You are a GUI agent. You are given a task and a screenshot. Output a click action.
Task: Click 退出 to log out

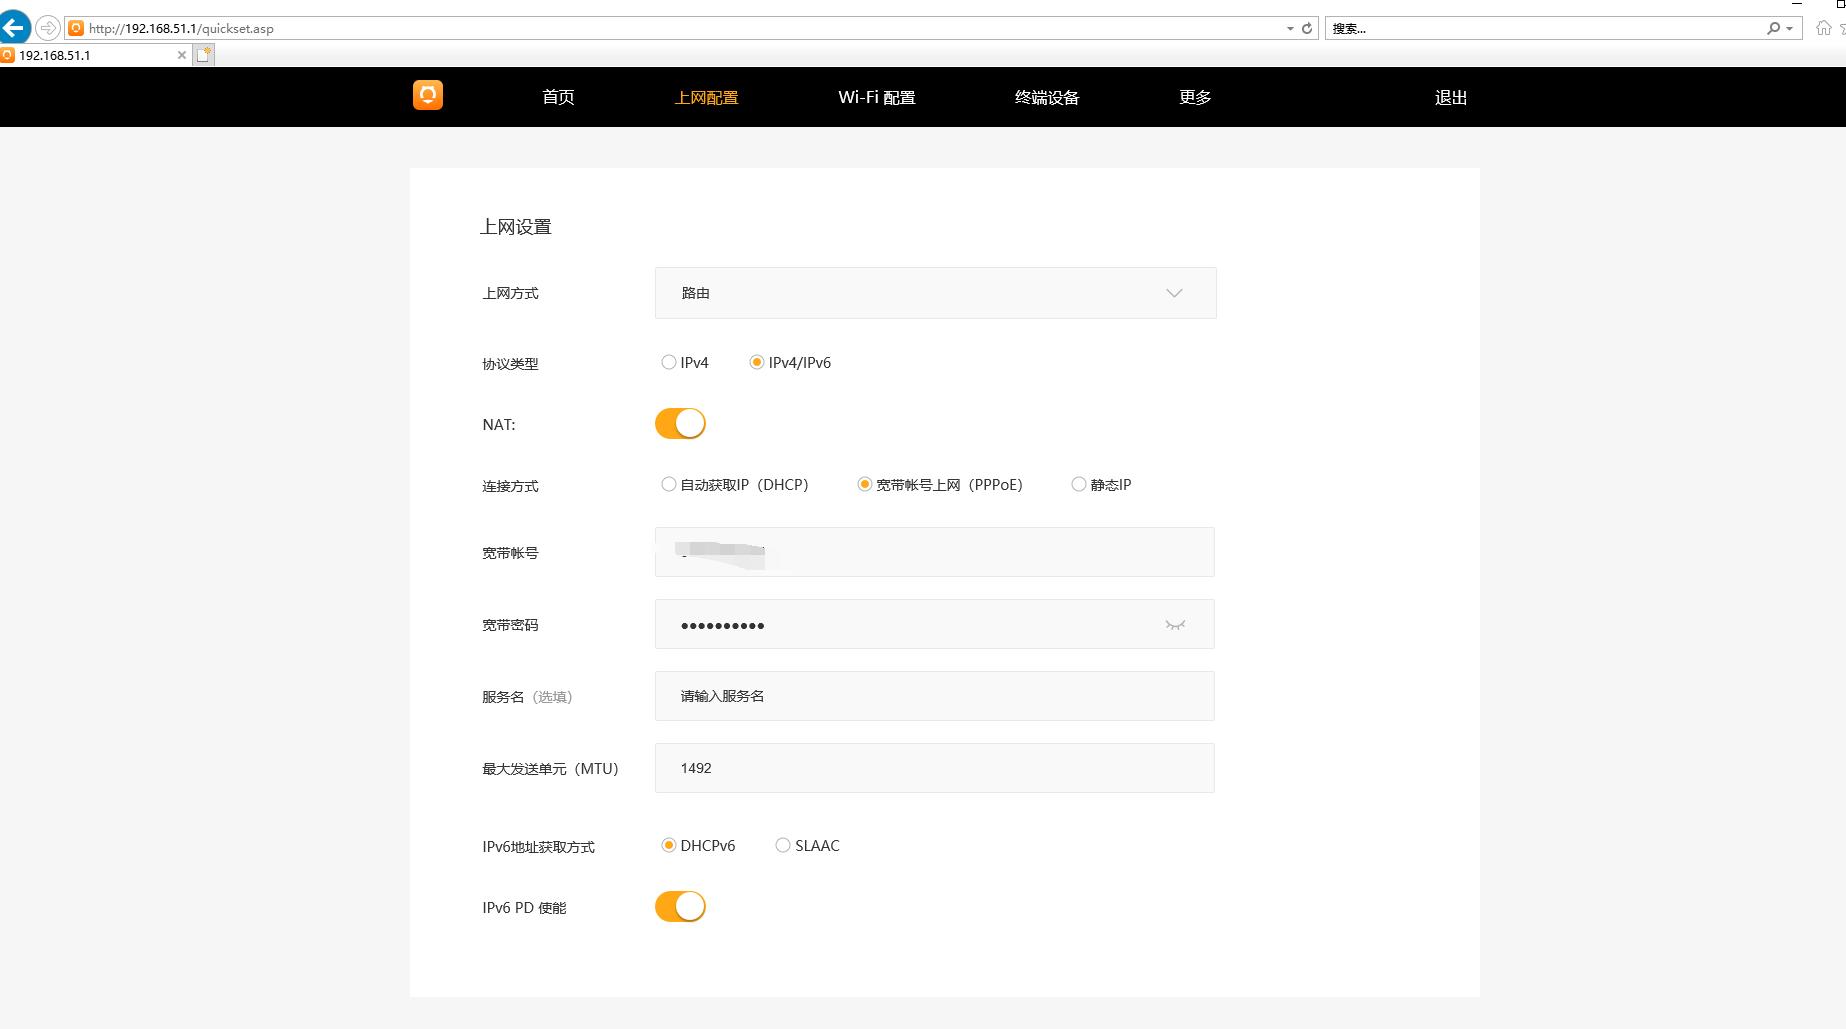1451,97
